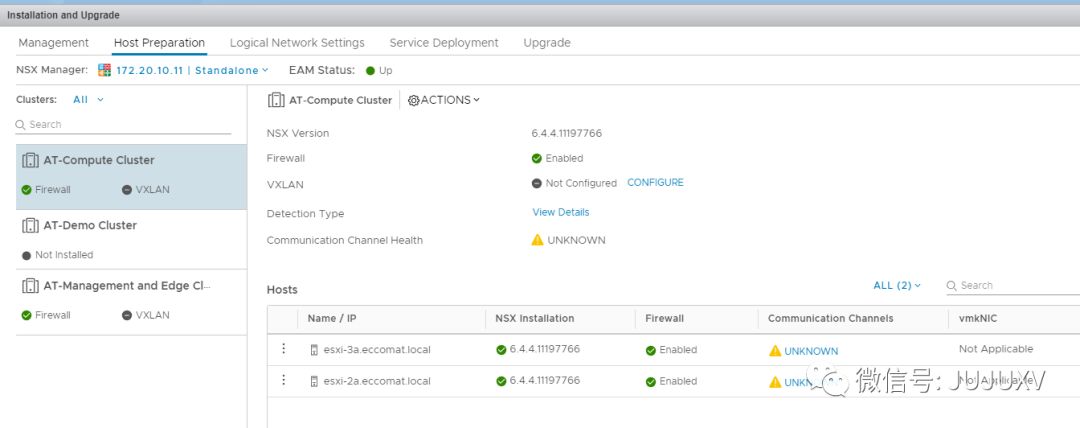This screenshot has height=428, width=1080.
Task: Click the esxi-3a host icon
Action: click(x=314, y=350)
